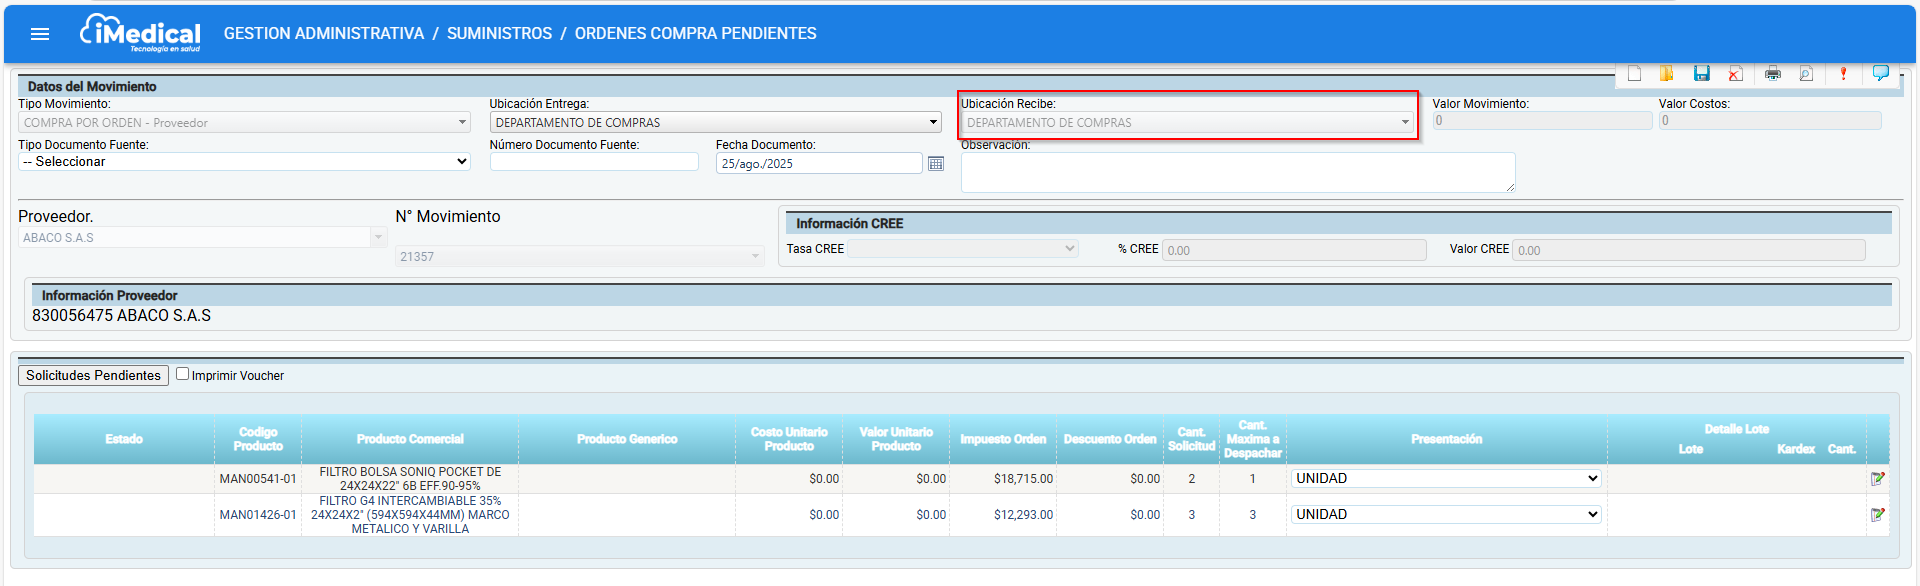
Task: Edit lot details for MAN01426-01 row
Action: 1877,515
